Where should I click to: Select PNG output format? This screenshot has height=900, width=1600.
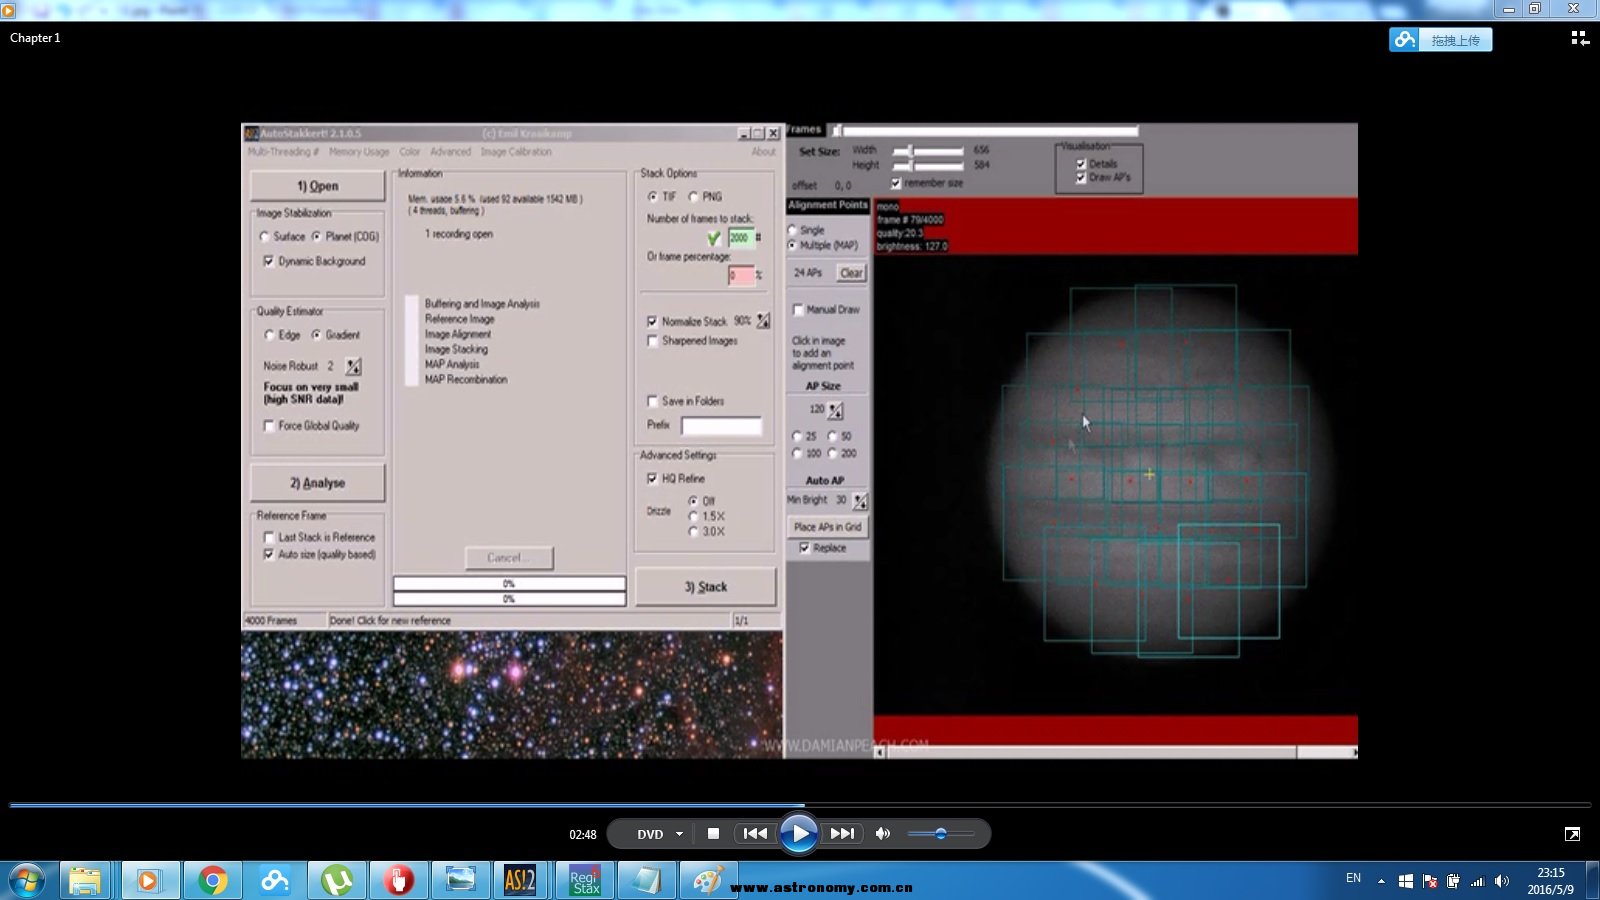[693, 197]
